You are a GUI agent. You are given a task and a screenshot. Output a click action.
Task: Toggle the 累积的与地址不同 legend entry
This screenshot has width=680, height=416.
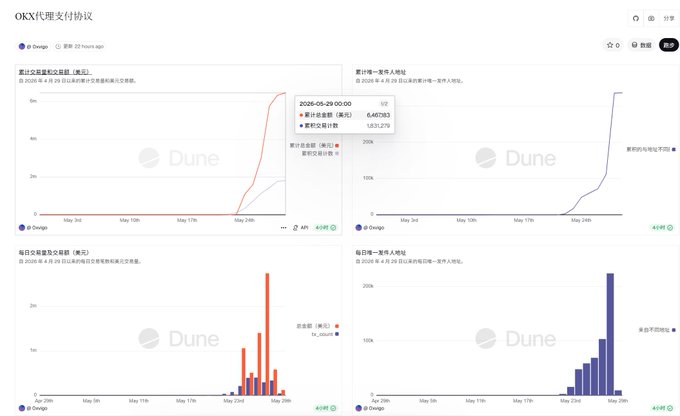tap(651, 149)
